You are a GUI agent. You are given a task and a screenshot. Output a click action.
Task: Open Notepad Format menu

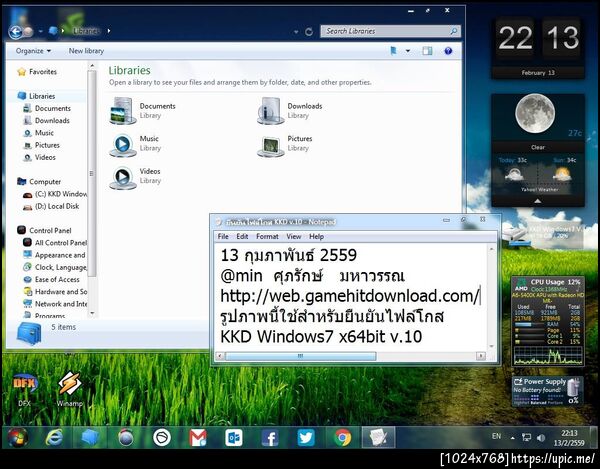(267, 236)
